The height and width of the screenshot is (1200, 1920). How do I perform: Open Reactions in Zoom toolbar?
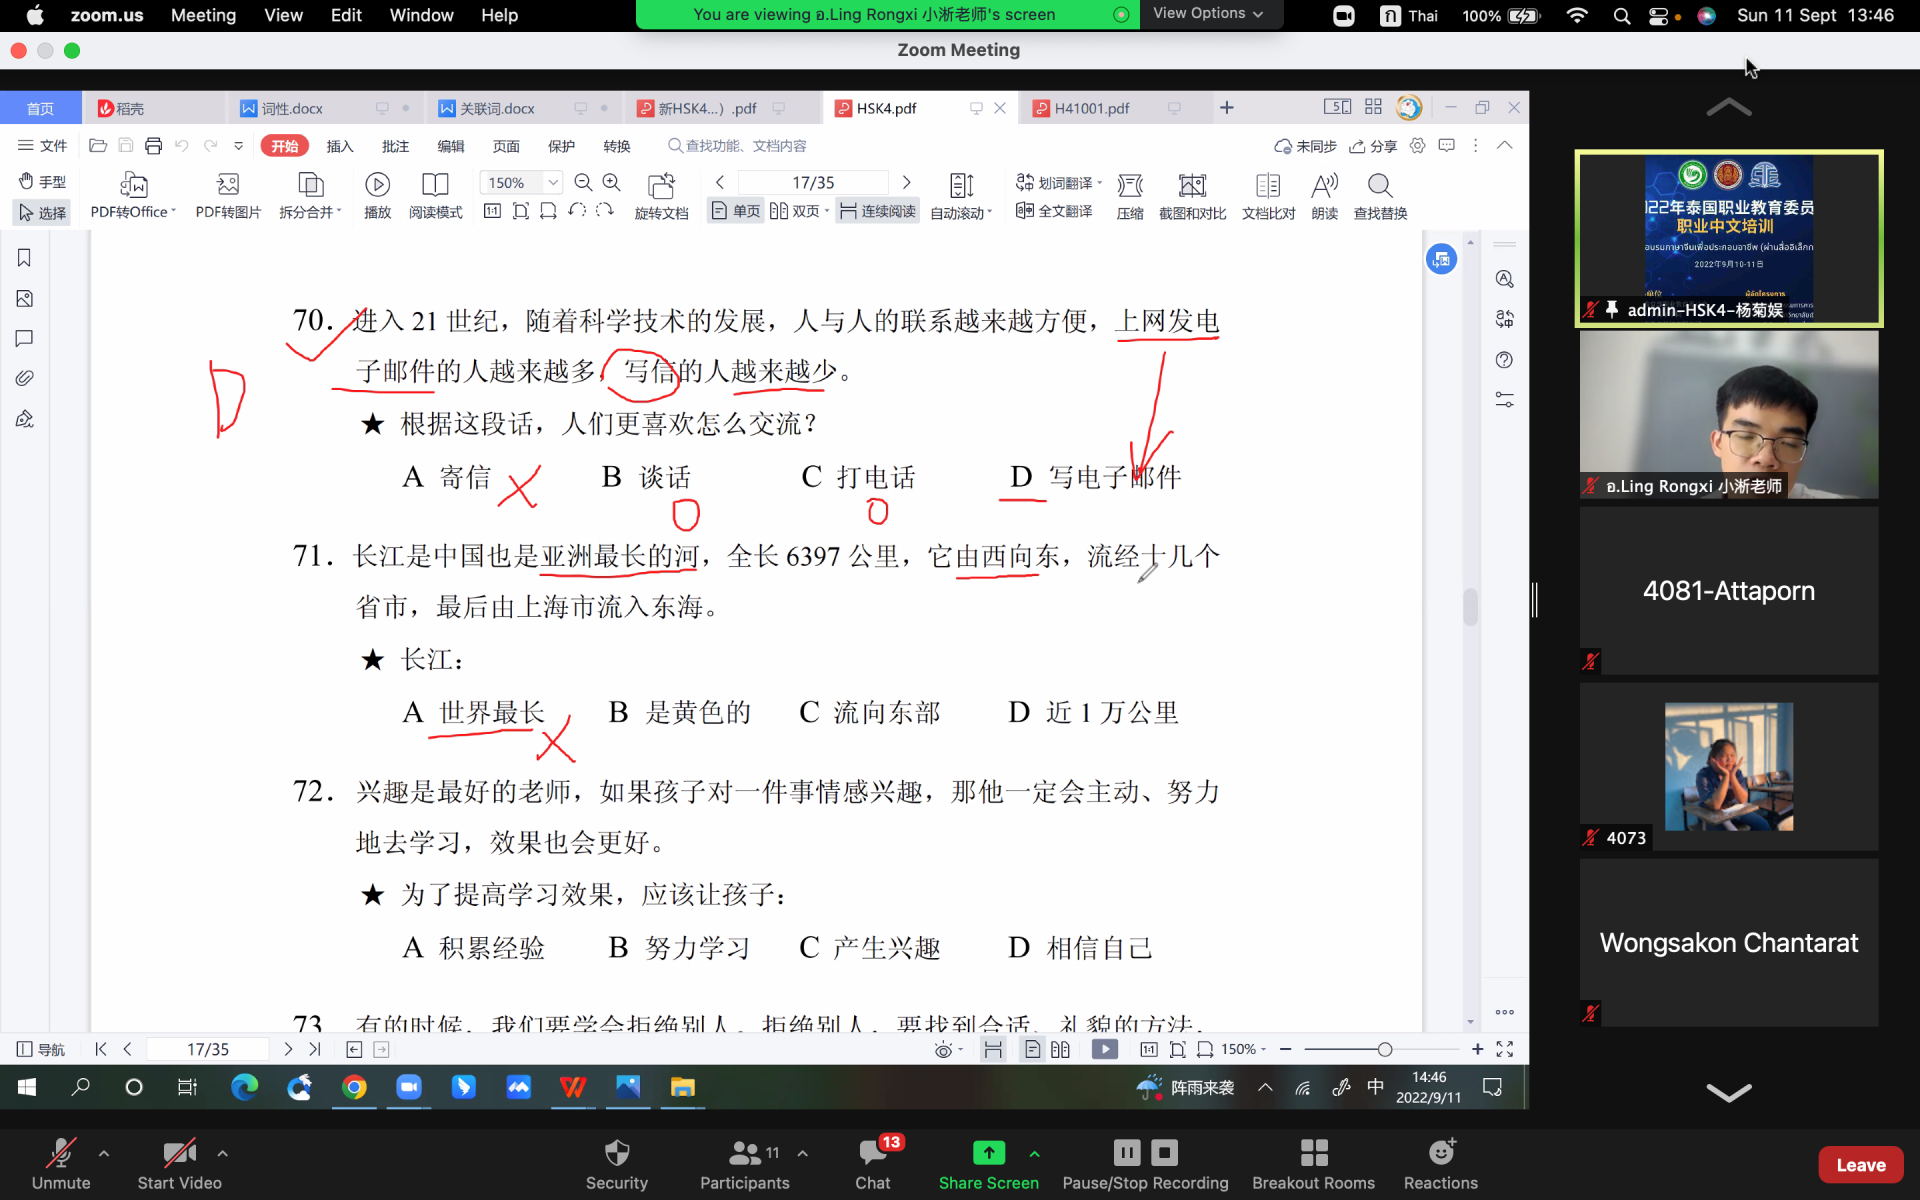[x=1440, y=1165]
